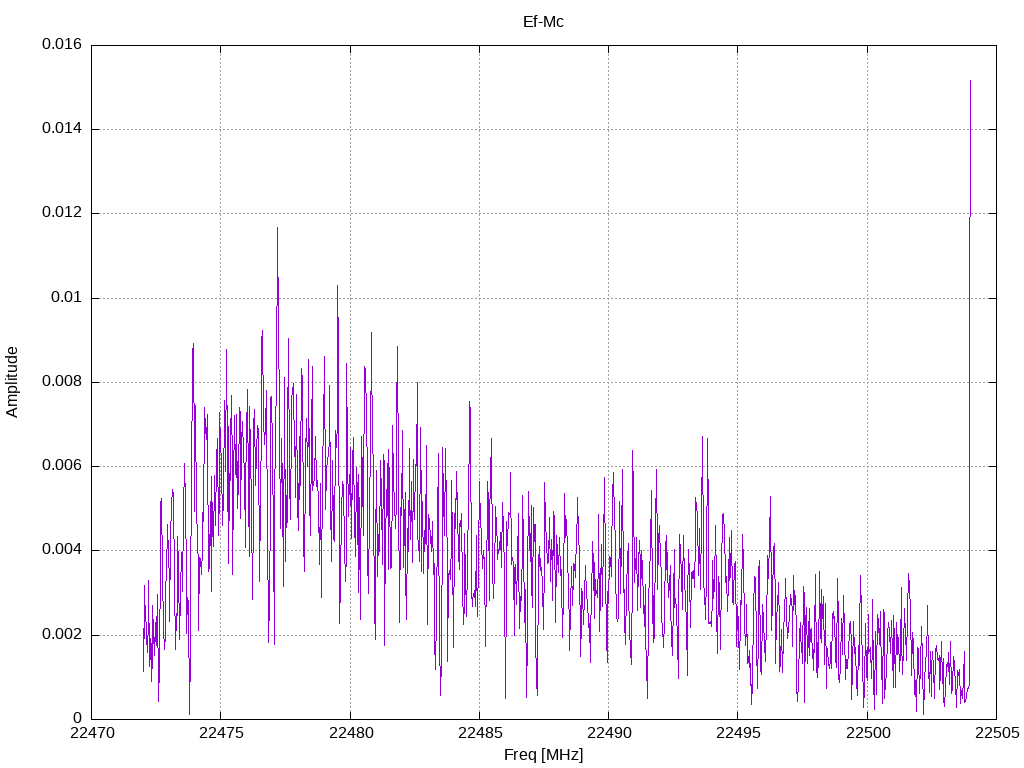This screenshot has height=768, width=1024.
Task: Click the "Amplitude" y-axis label
Action: coord(12,382)
